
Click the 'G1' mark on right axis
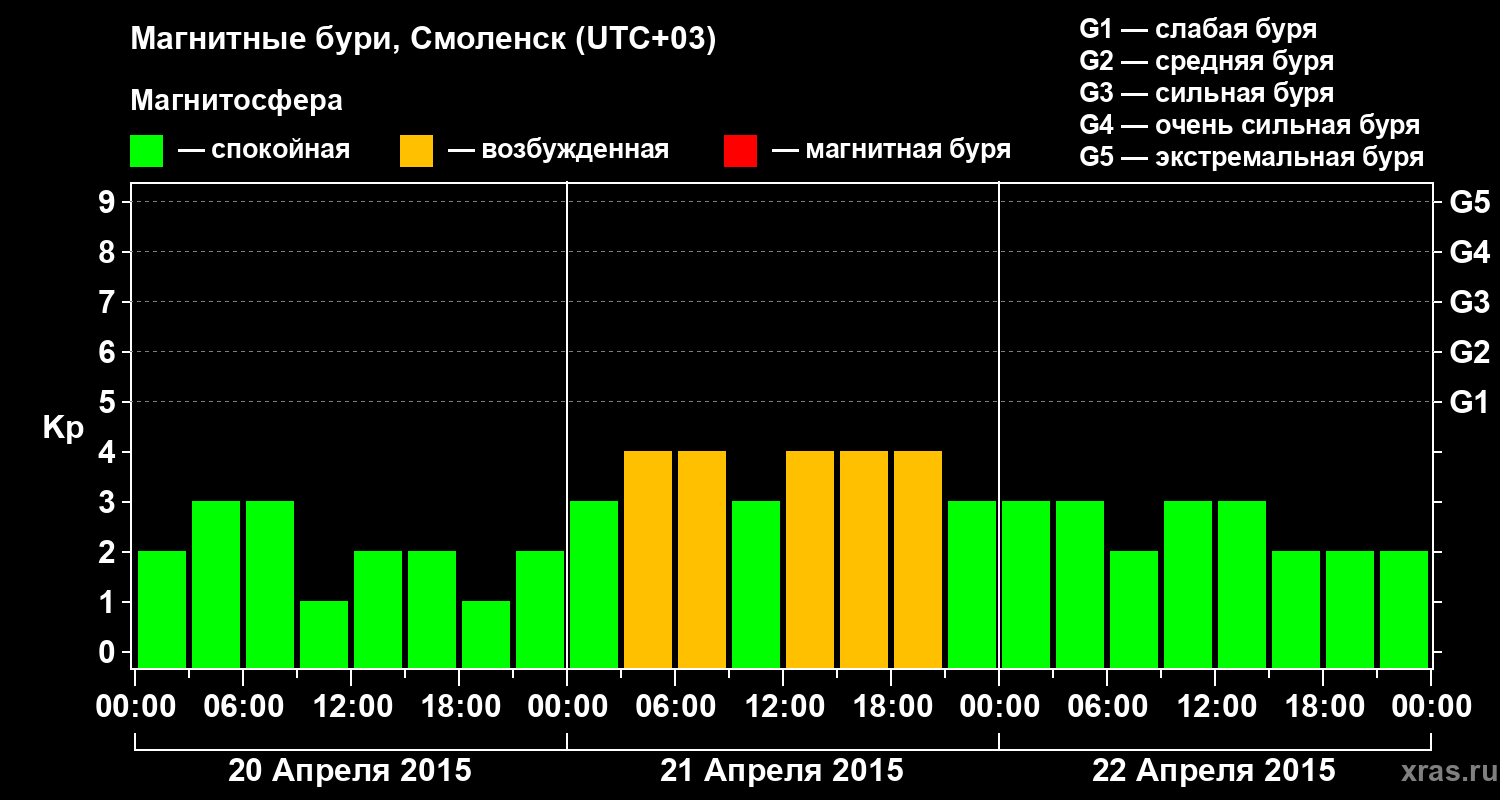[x=1469, y=402]
